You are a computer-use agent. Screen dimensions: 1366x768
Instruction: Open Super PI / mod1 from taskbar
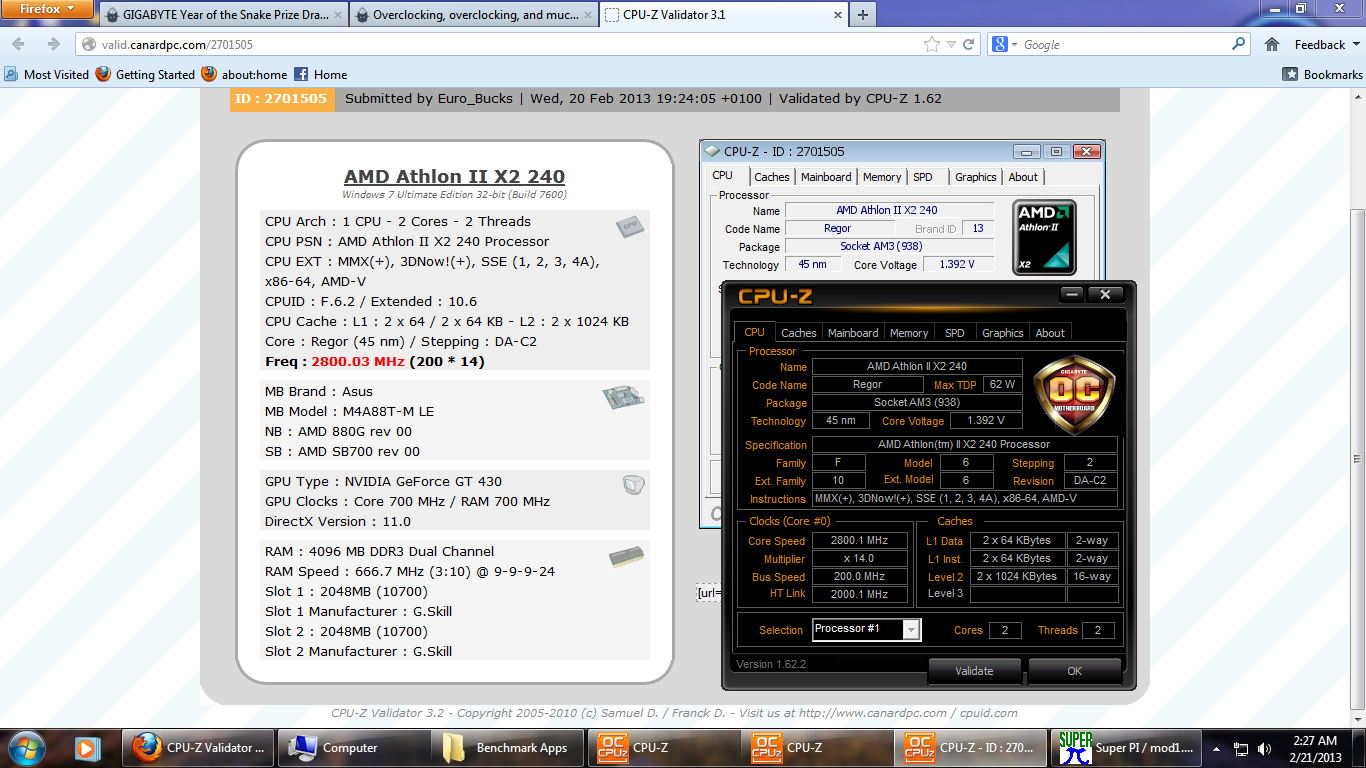point(1127,748)
